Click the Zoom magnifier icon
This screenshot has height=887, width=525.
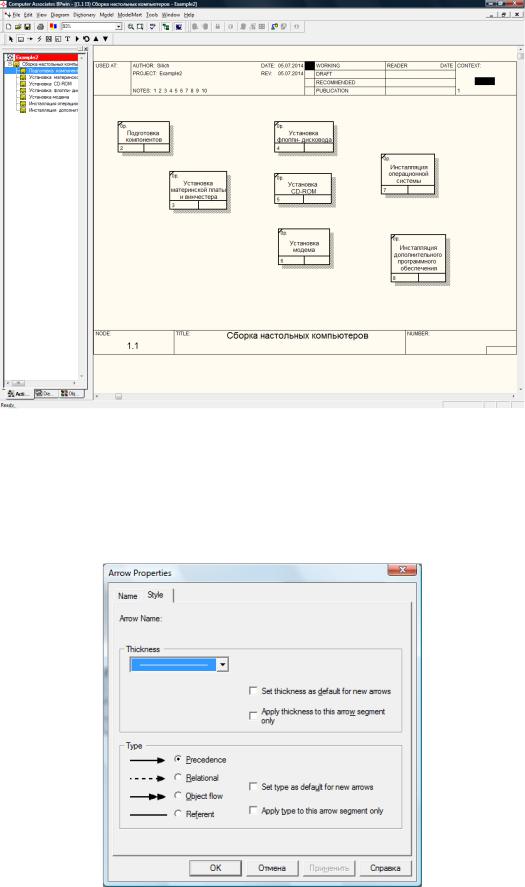click(131, 27)
